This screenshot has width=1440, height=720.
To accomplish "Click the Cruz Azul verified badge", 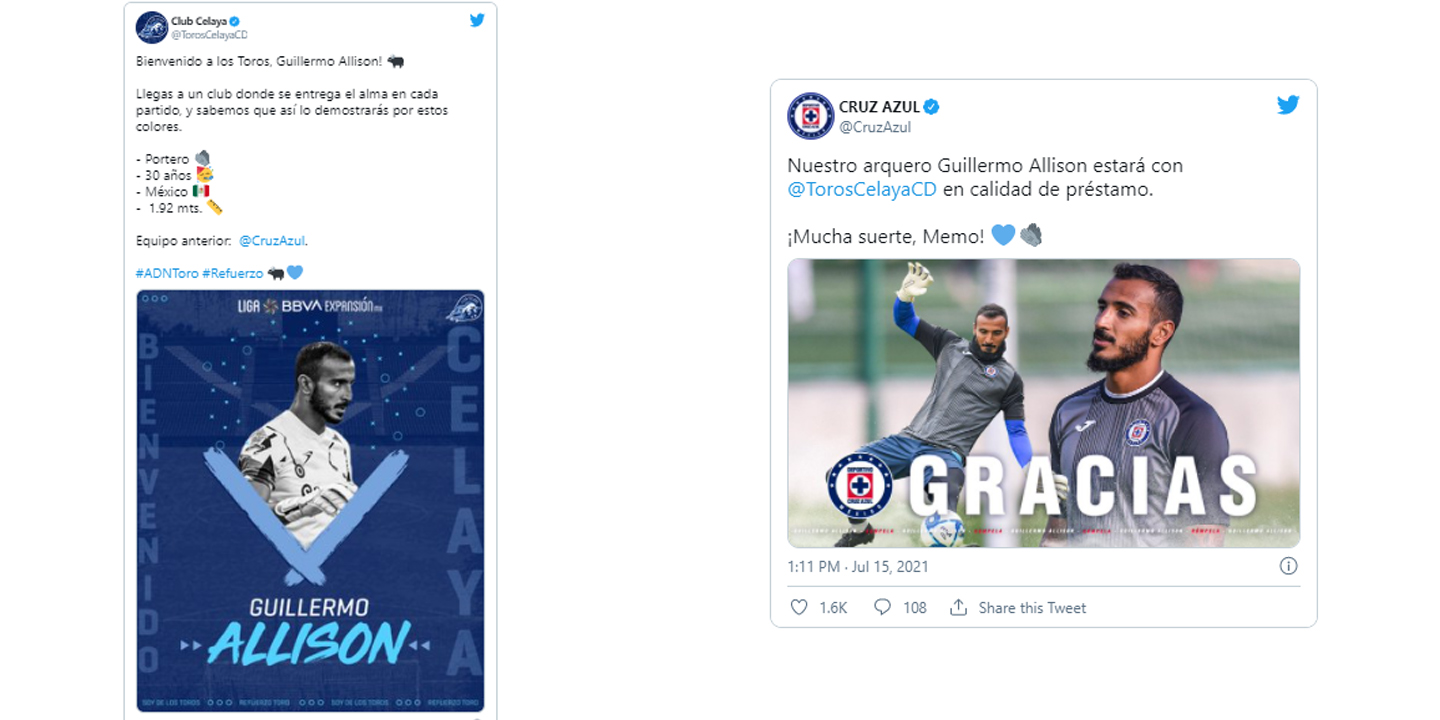I will click(931, 107).
